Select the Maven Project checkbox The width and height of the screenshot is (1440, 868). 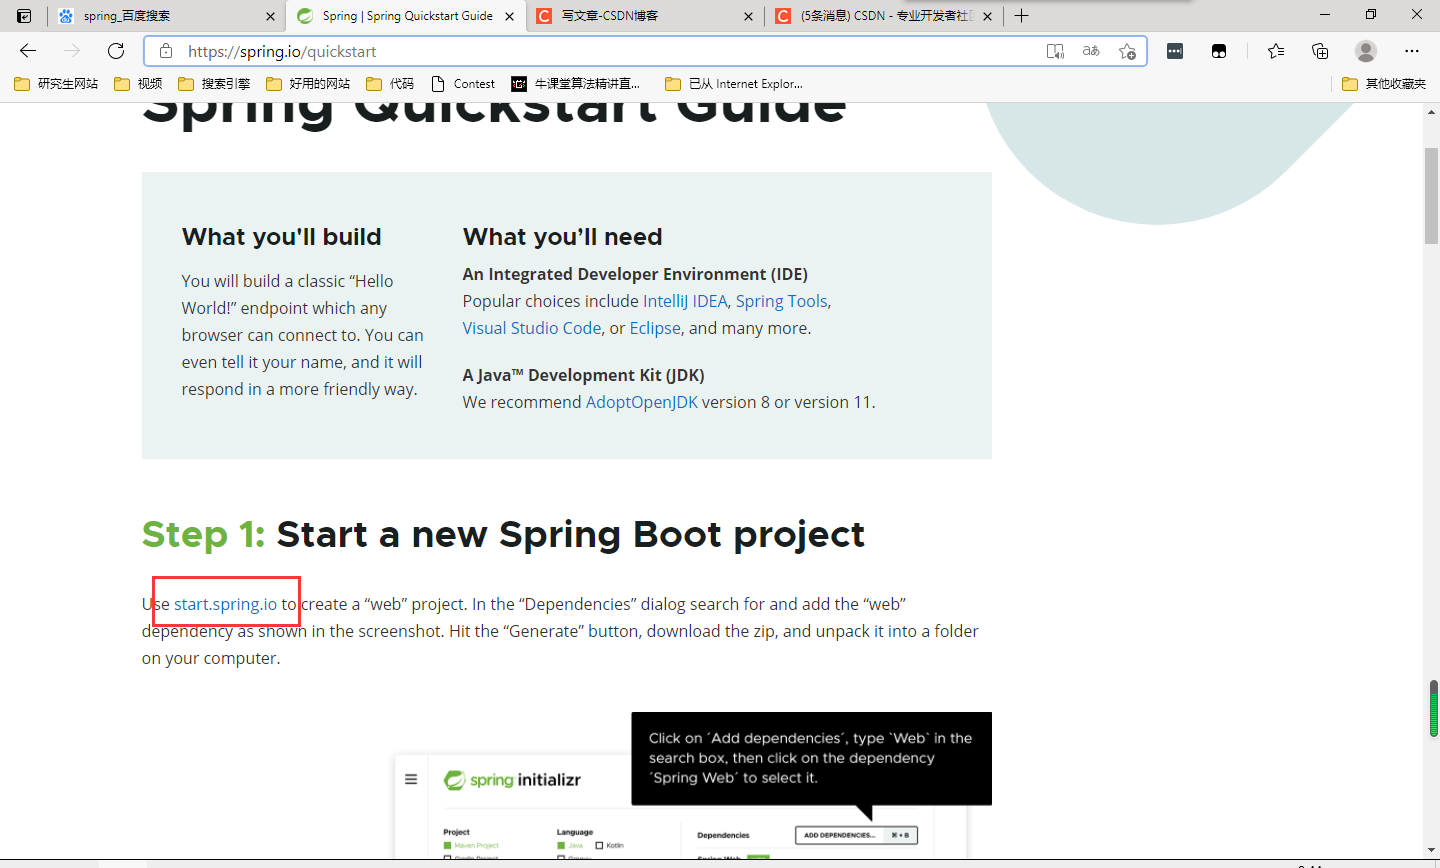point(448,845)
